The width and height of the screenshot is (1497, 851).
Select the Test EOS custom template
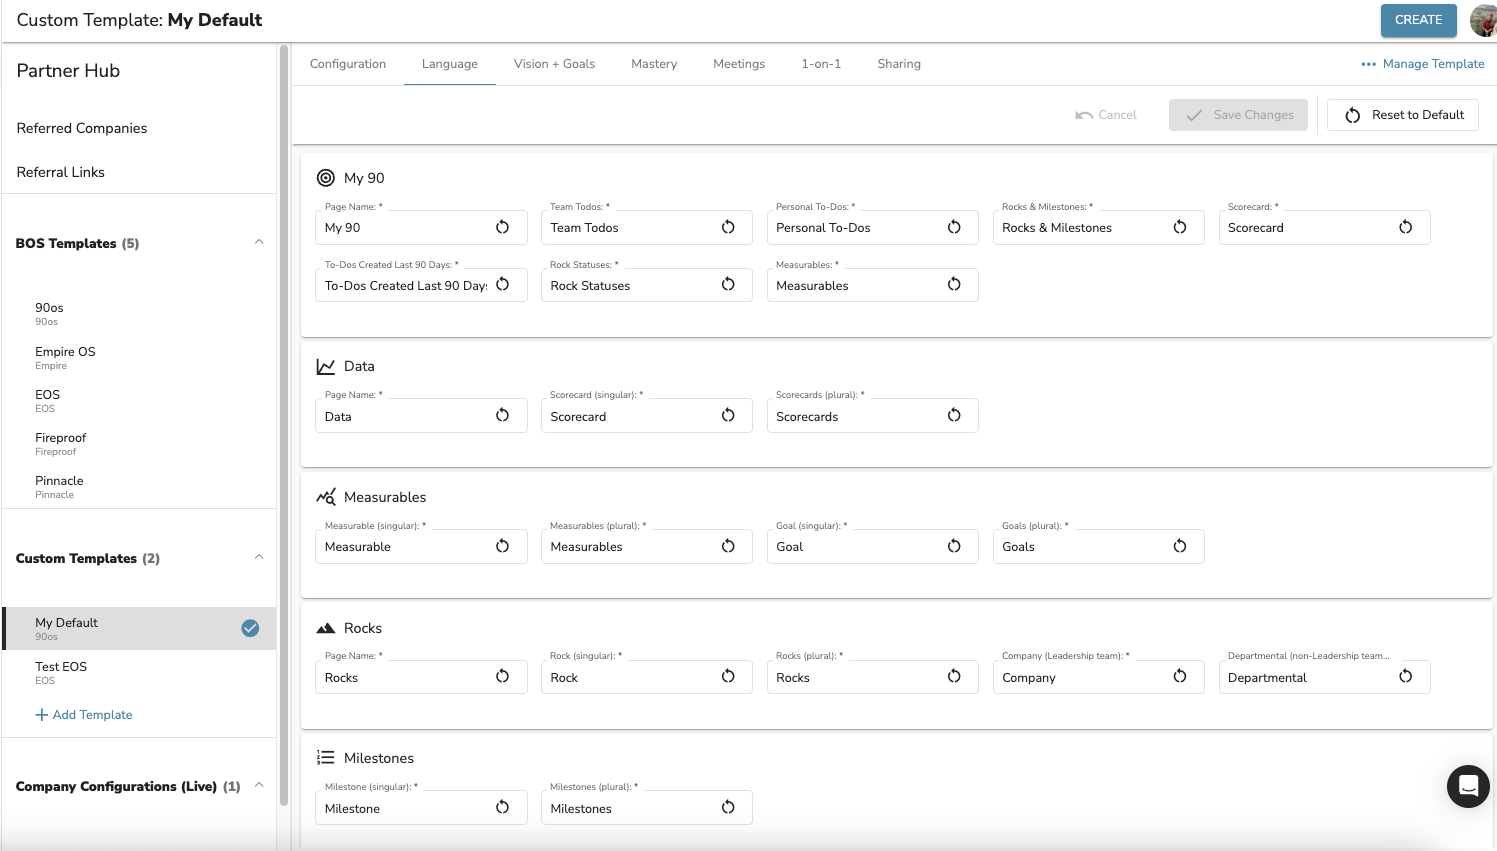[x=139, y=673]
